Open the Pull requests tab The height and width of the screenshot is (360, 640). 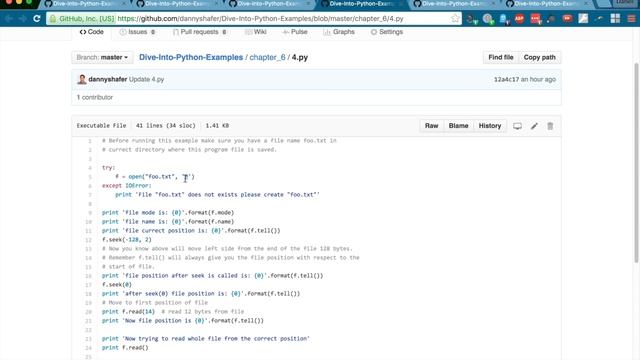(x=200, y=32)
